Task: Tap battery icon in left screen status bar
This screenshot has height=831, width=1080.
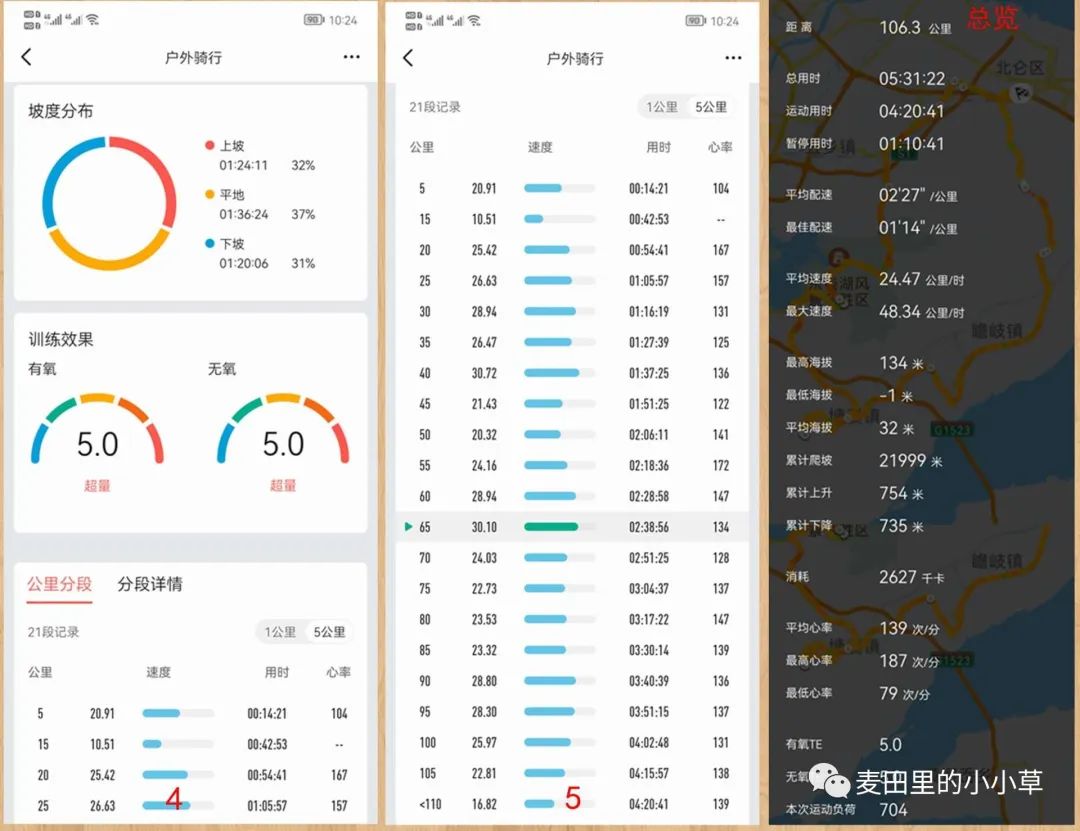Action: point(314,20)
